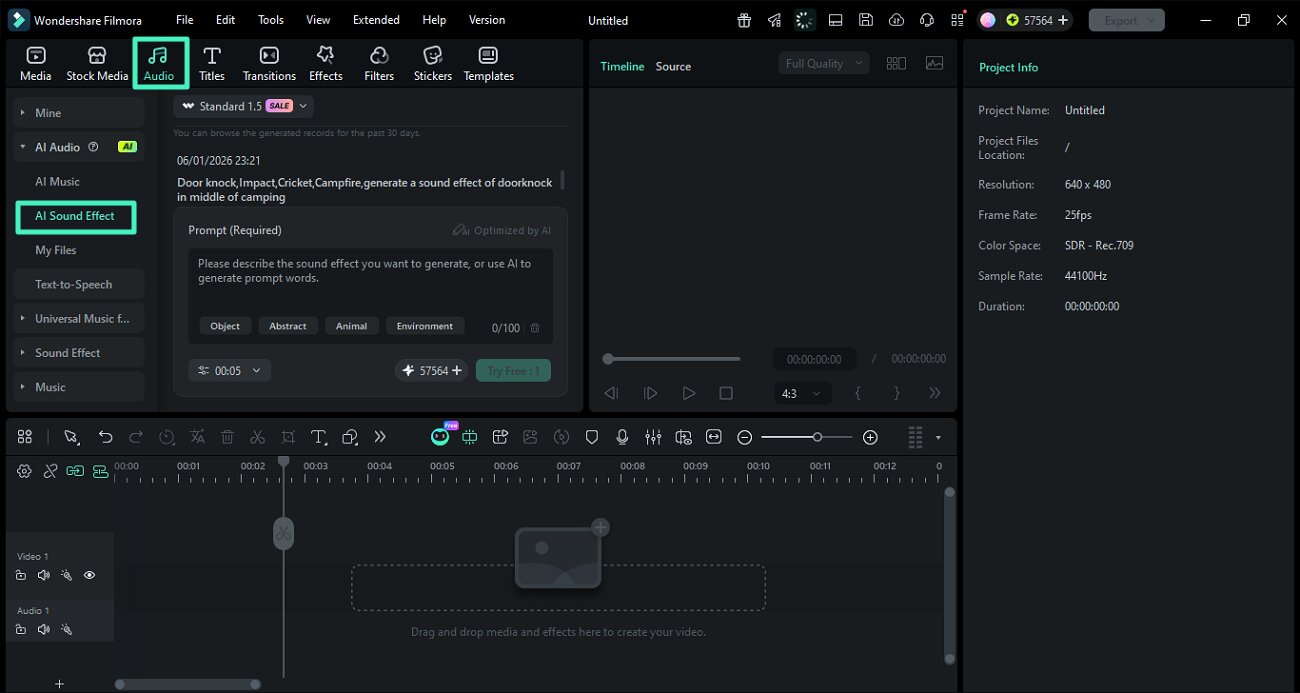Open the Transitions panel

tap(269, 64)
